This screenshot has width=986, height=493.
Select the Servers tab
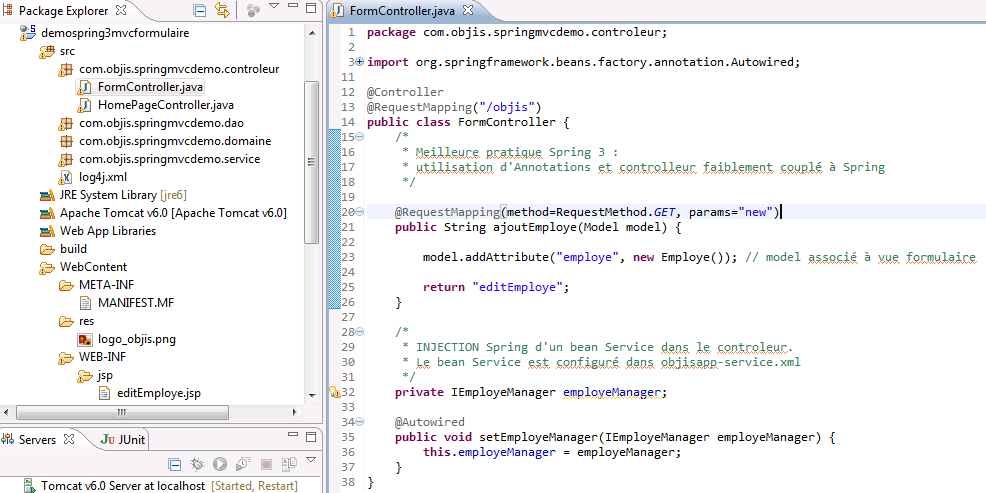(37, 440)
